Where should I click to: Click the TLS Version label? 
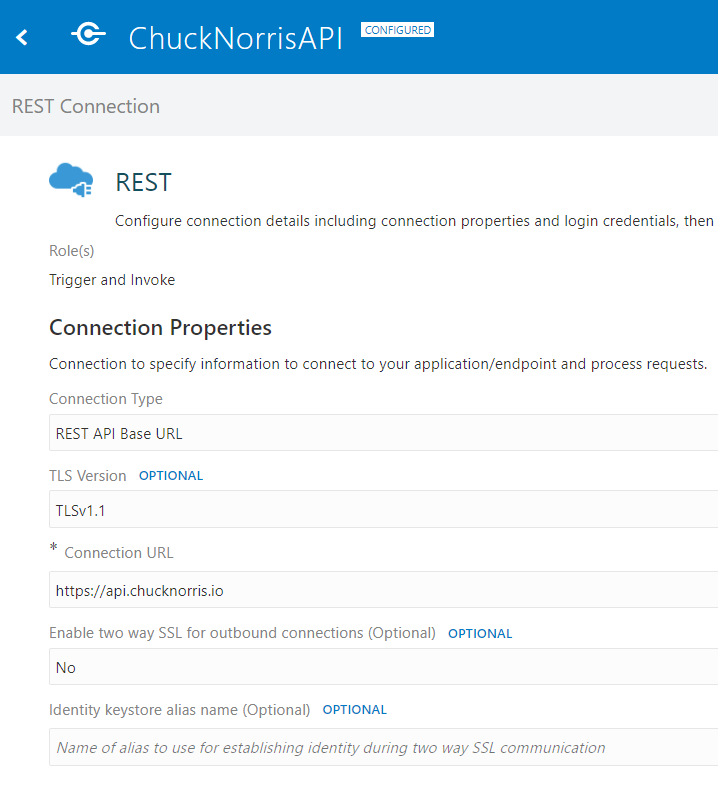click(88, 476)
